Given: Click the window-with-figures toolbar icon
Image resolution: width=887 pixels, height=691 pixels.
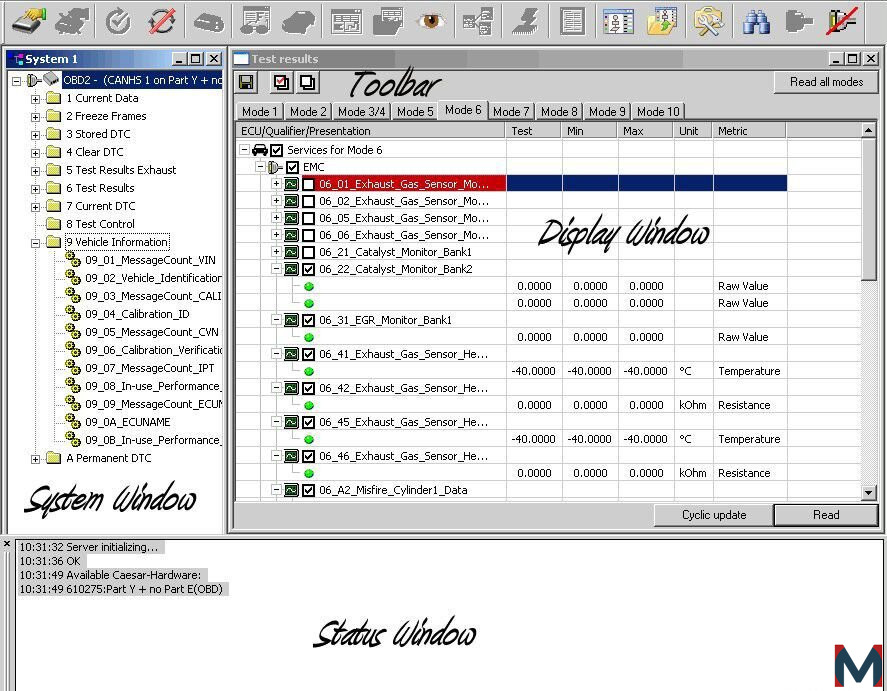Looking at the screenshot, I should (x=618, y=21).
